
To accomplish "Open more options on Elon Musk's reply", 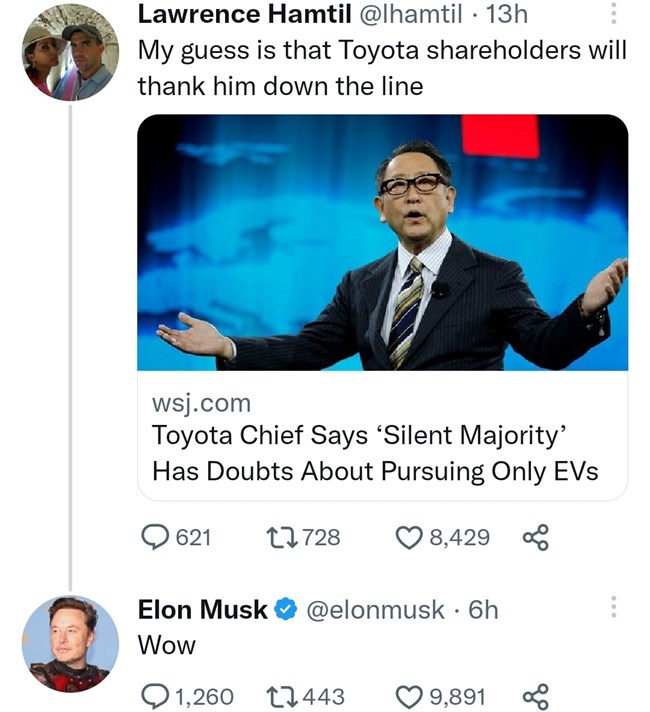I will pos(613,608).
